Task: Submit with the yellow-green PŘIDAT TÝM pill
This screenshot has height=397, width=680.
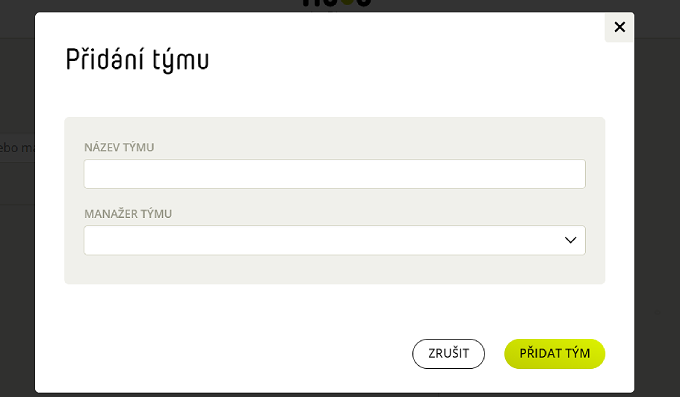Action: [x=555, y=354]
